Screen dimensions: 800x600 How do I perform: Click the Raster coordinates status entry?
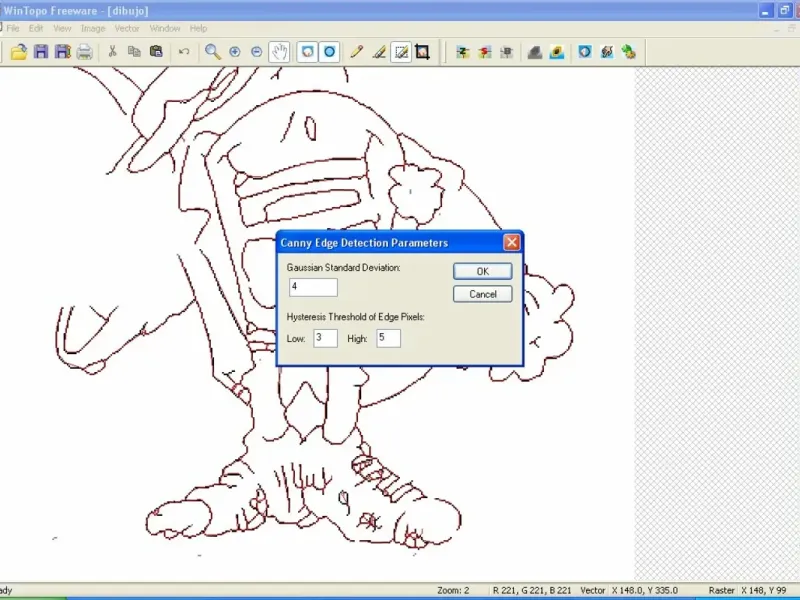pos(747,590)
